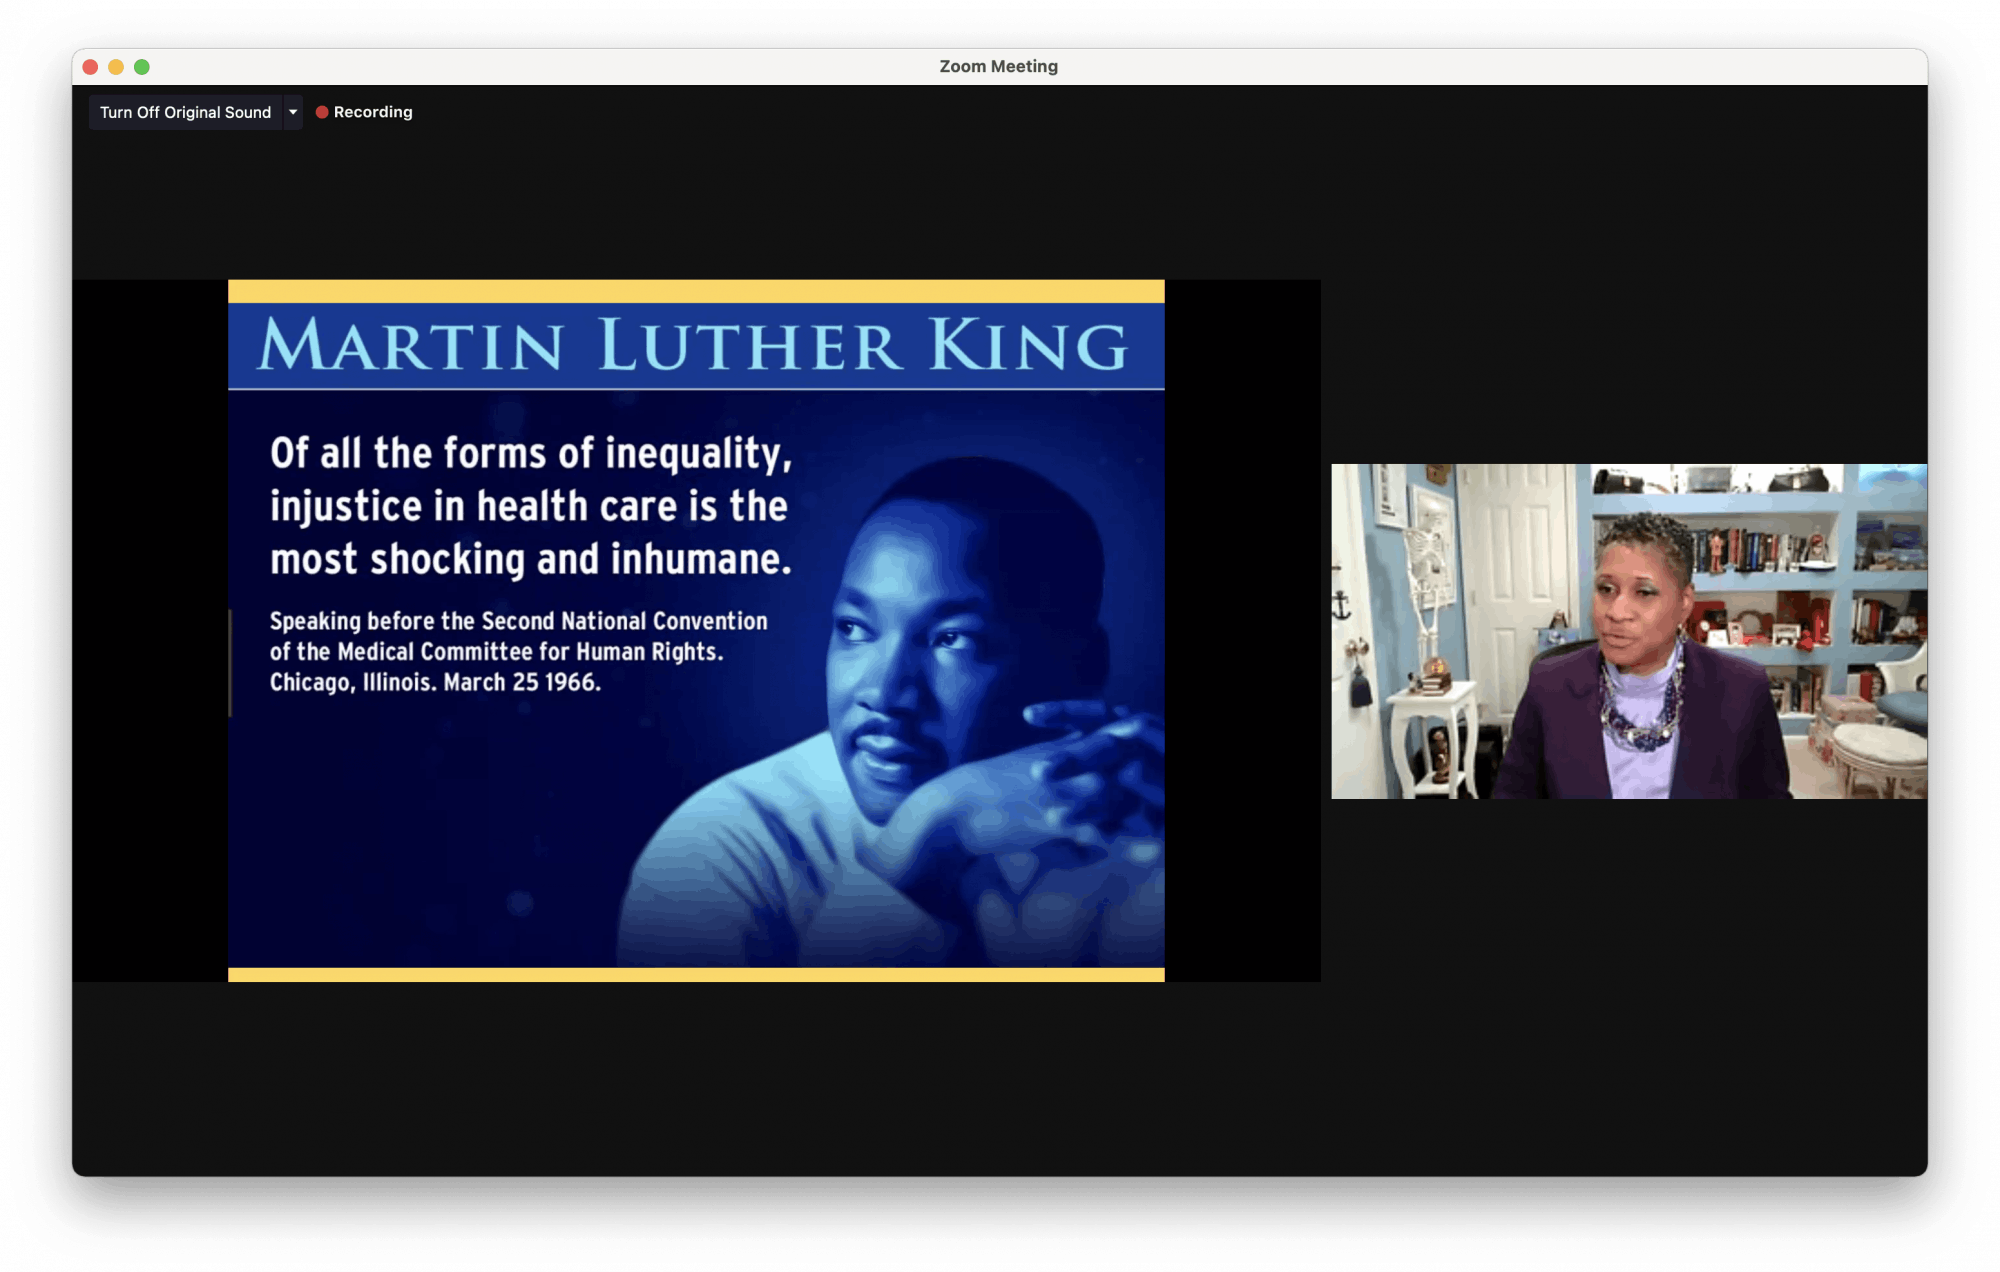This screenshot has width=2000, height=1272.
Task: Click the Zoom Meeting title bar text
Action: [998, 66]
